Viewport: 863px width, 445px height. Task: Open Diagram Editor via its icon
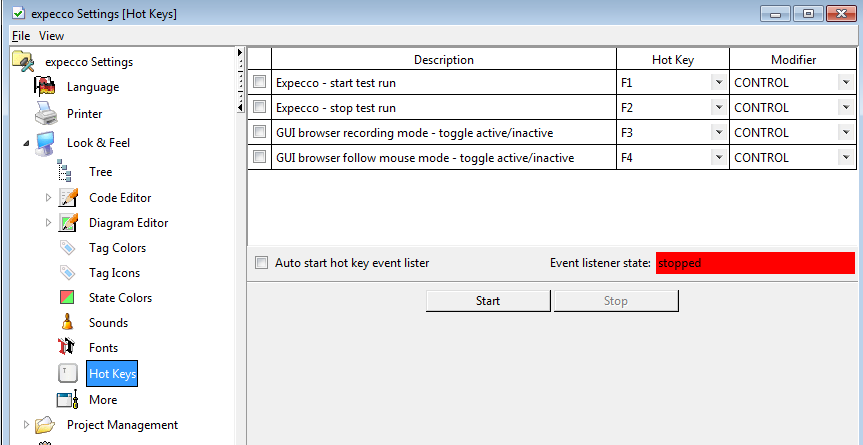click(69, 223)
